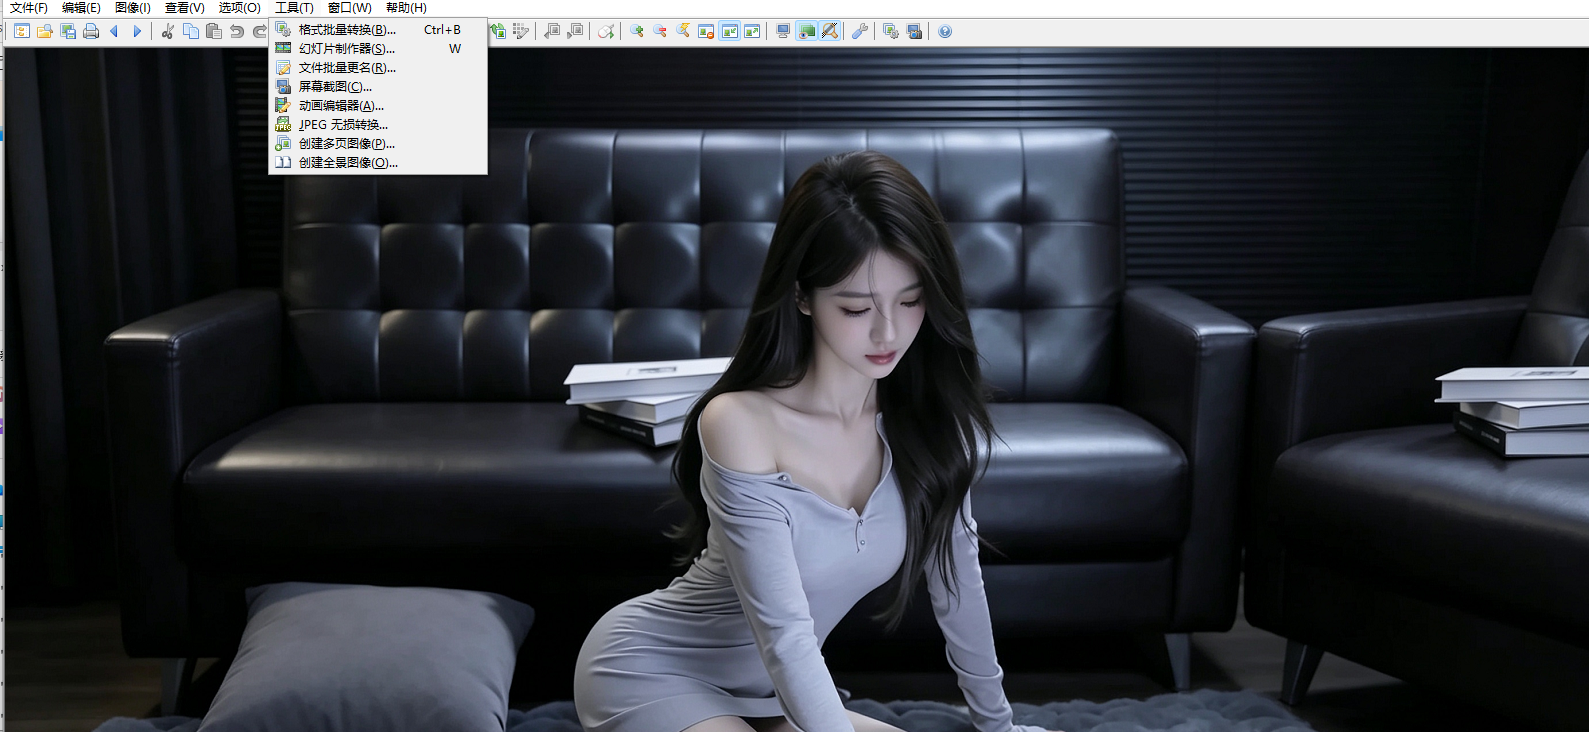The width and height of the screenshot is (1589, 732).
Task: Go to the next image arrow
Action: [x=137, y=31]
